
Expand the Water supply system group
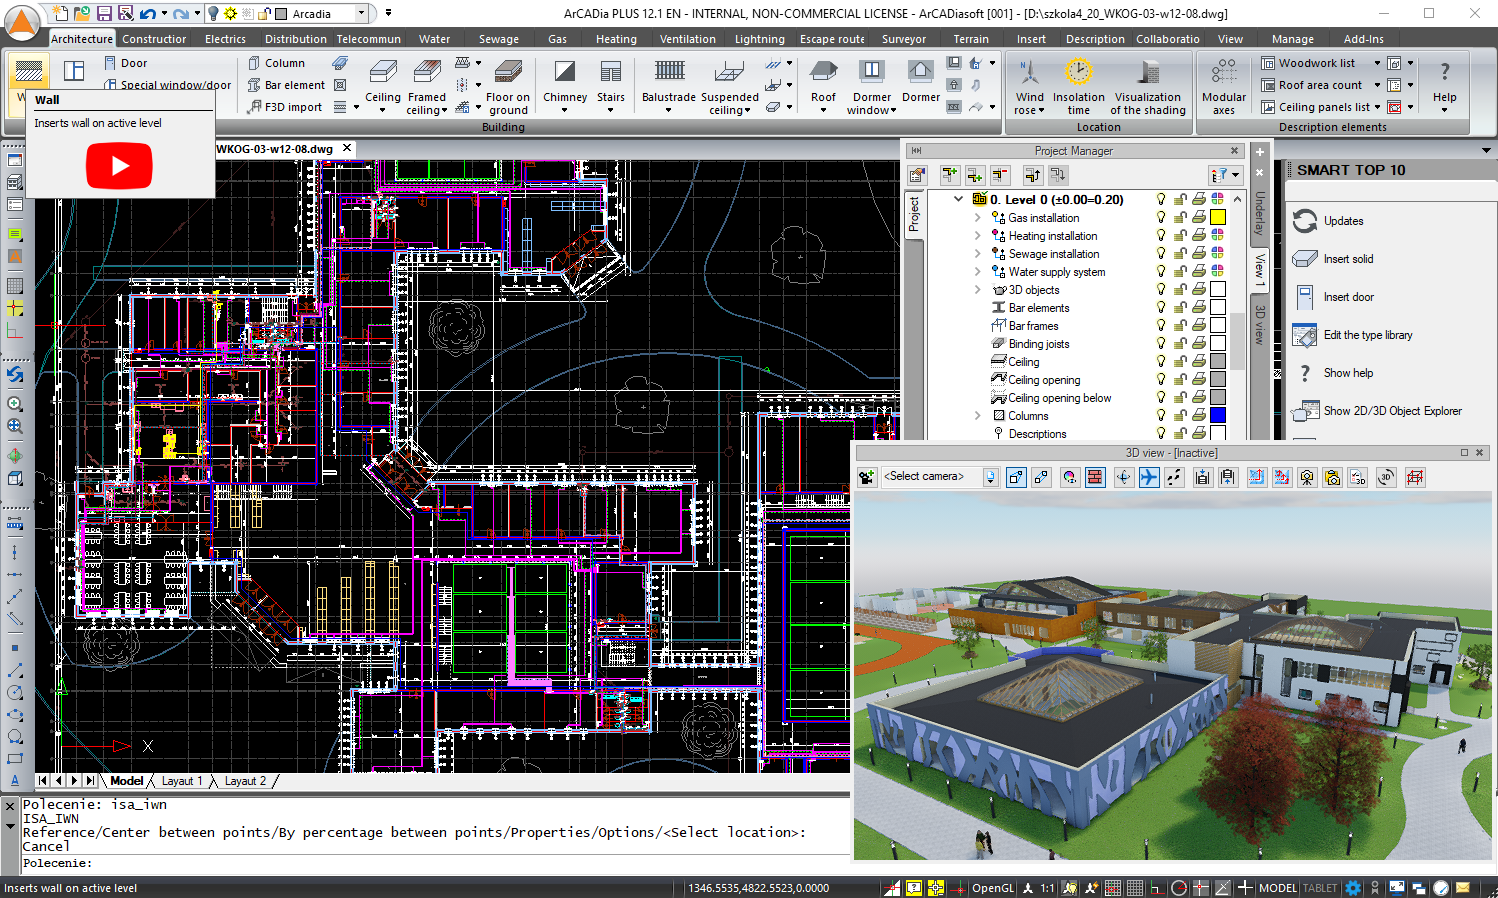click(978, 271)
